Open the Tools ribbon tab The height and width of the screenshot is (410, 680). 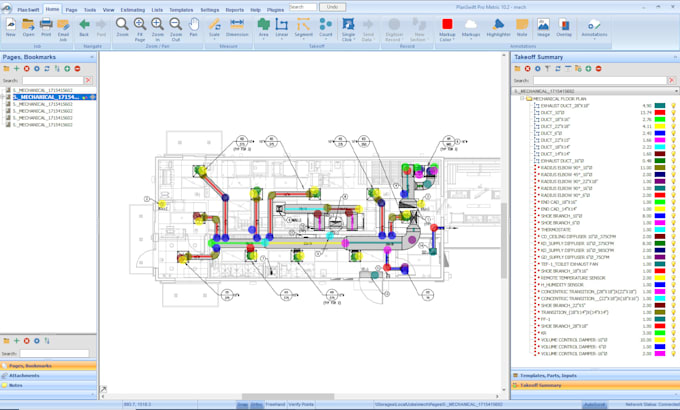pos(90,10)
